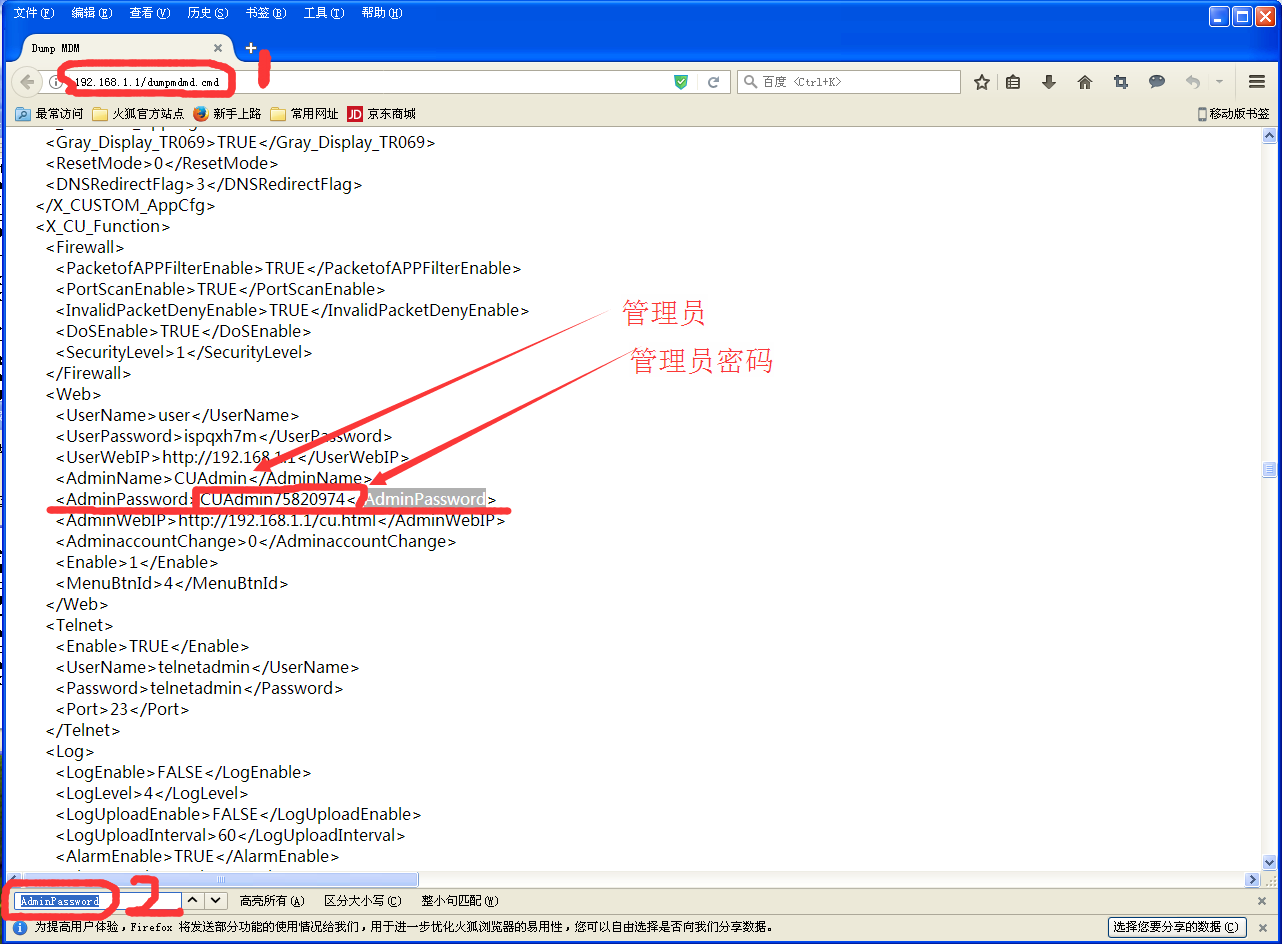Open the bookmarks sidebar icon beside the star
Image resolution: width=1282 pixels, height=944 pixels.
coord(1013,82)
